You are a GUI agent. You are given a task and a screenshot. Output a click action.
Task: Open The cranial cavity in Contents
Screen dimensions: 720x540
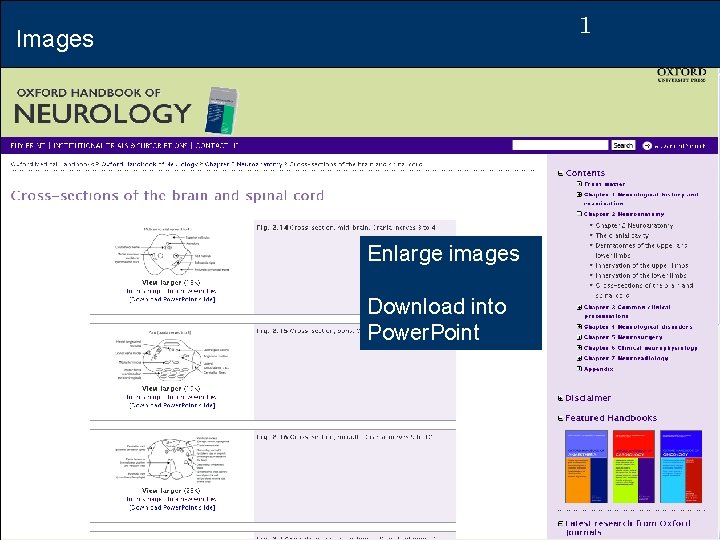622,236
